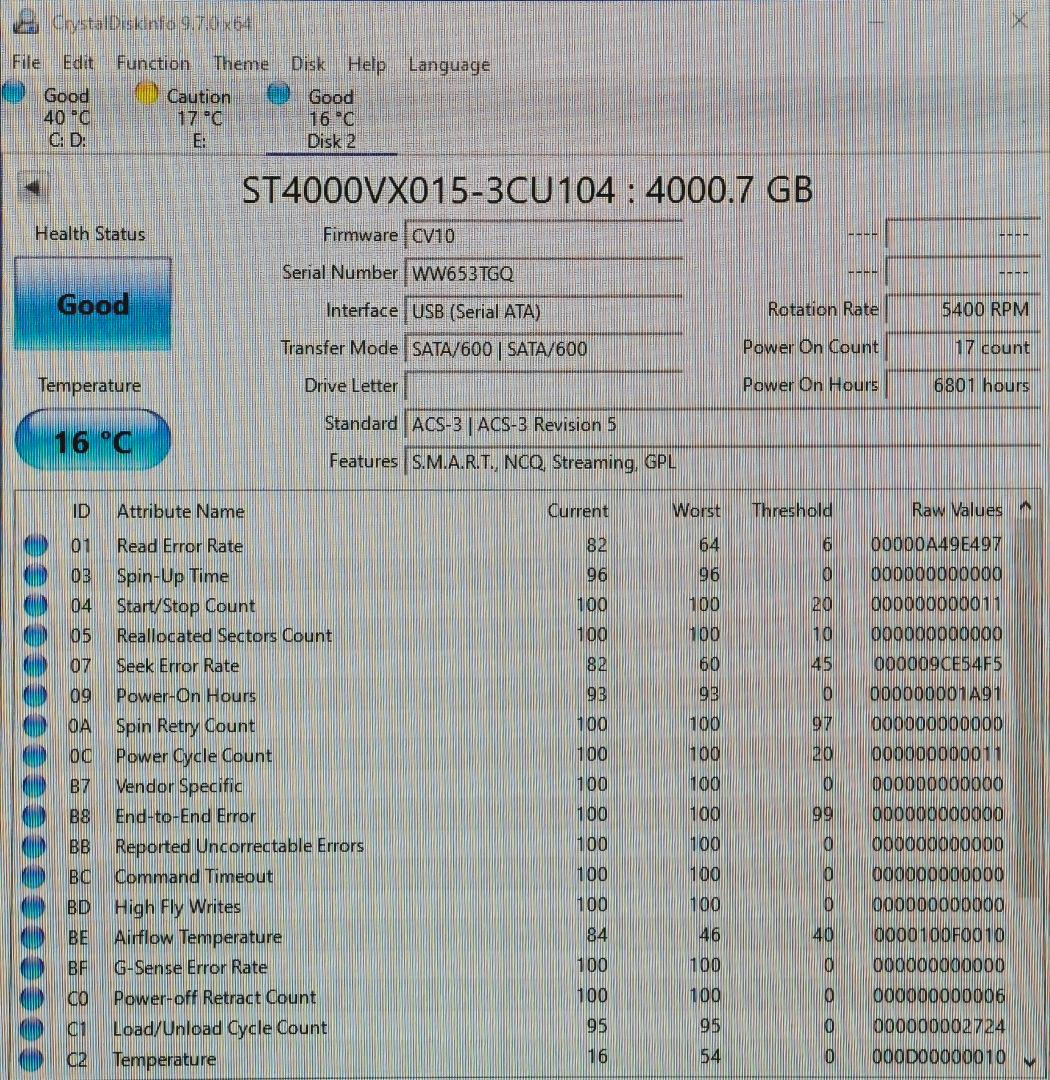
Task: Click the Serial Number field
Action: pyautogui.click(x=545, y=272)
